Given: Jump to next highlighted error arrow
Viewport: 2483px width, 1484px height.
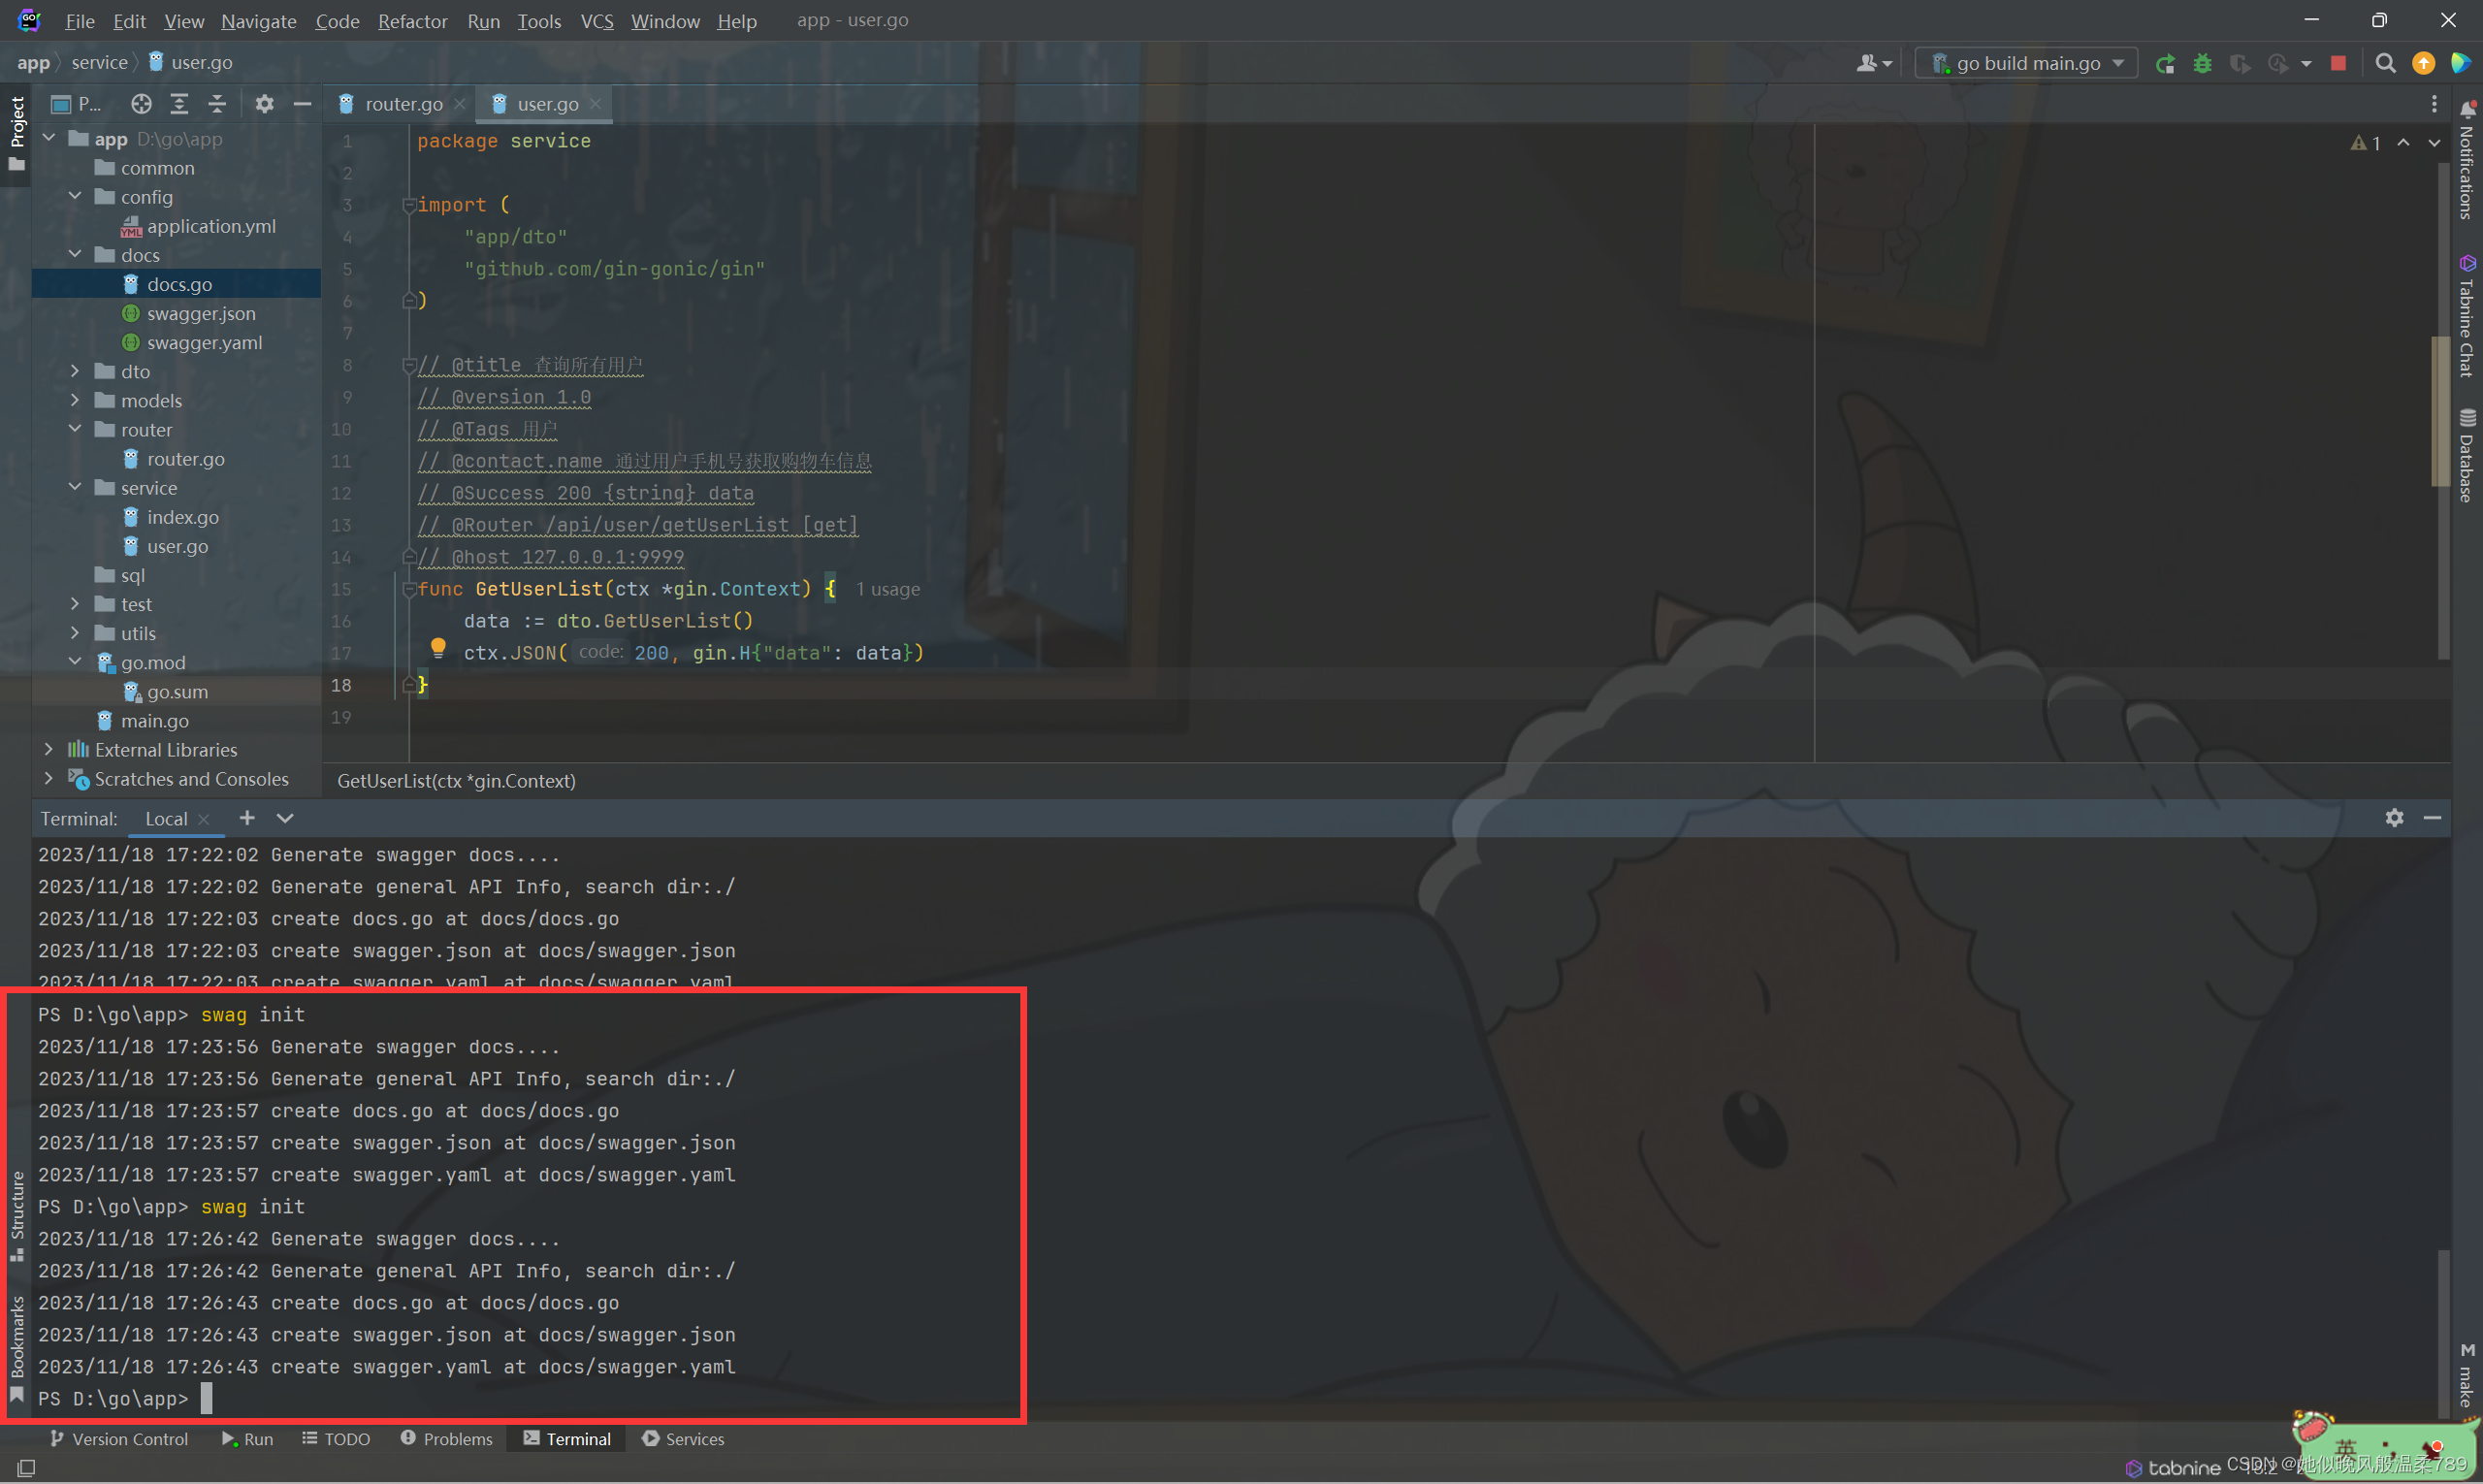Looking at the screenshot, I should pyautogui.click(x=2434, y=143).
